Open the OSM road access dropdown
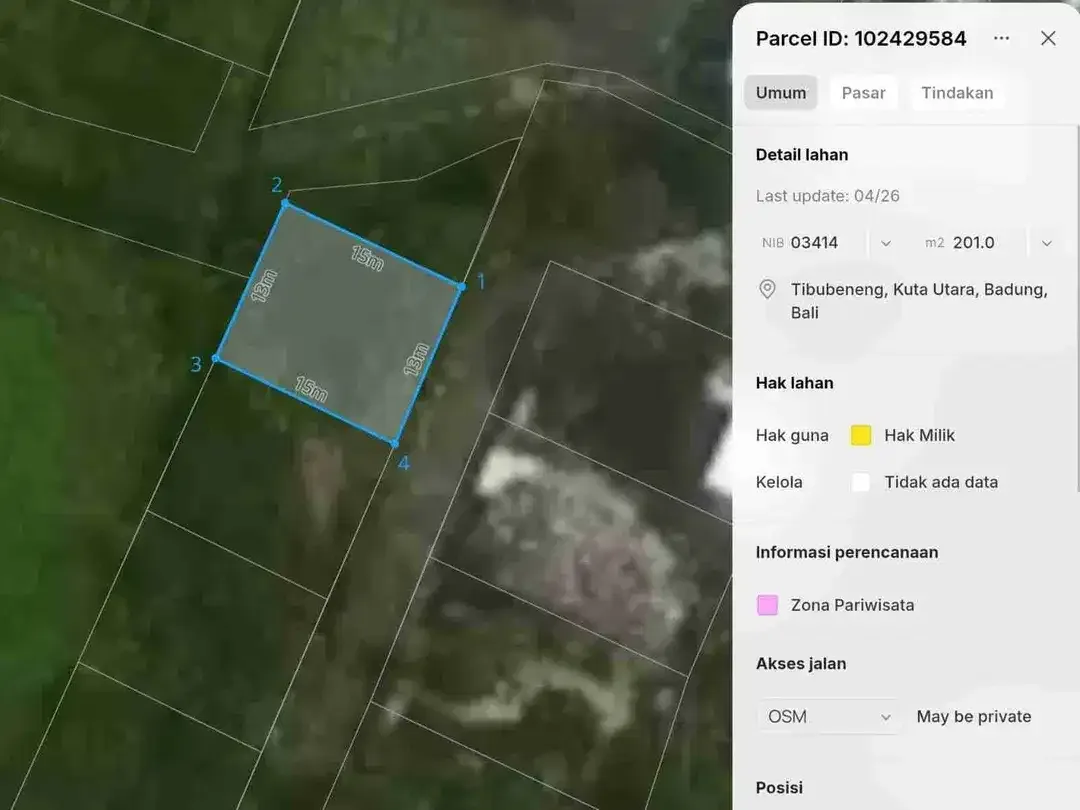The height and width of the screenshot is (810, 1080). click(x=828, y=717)
